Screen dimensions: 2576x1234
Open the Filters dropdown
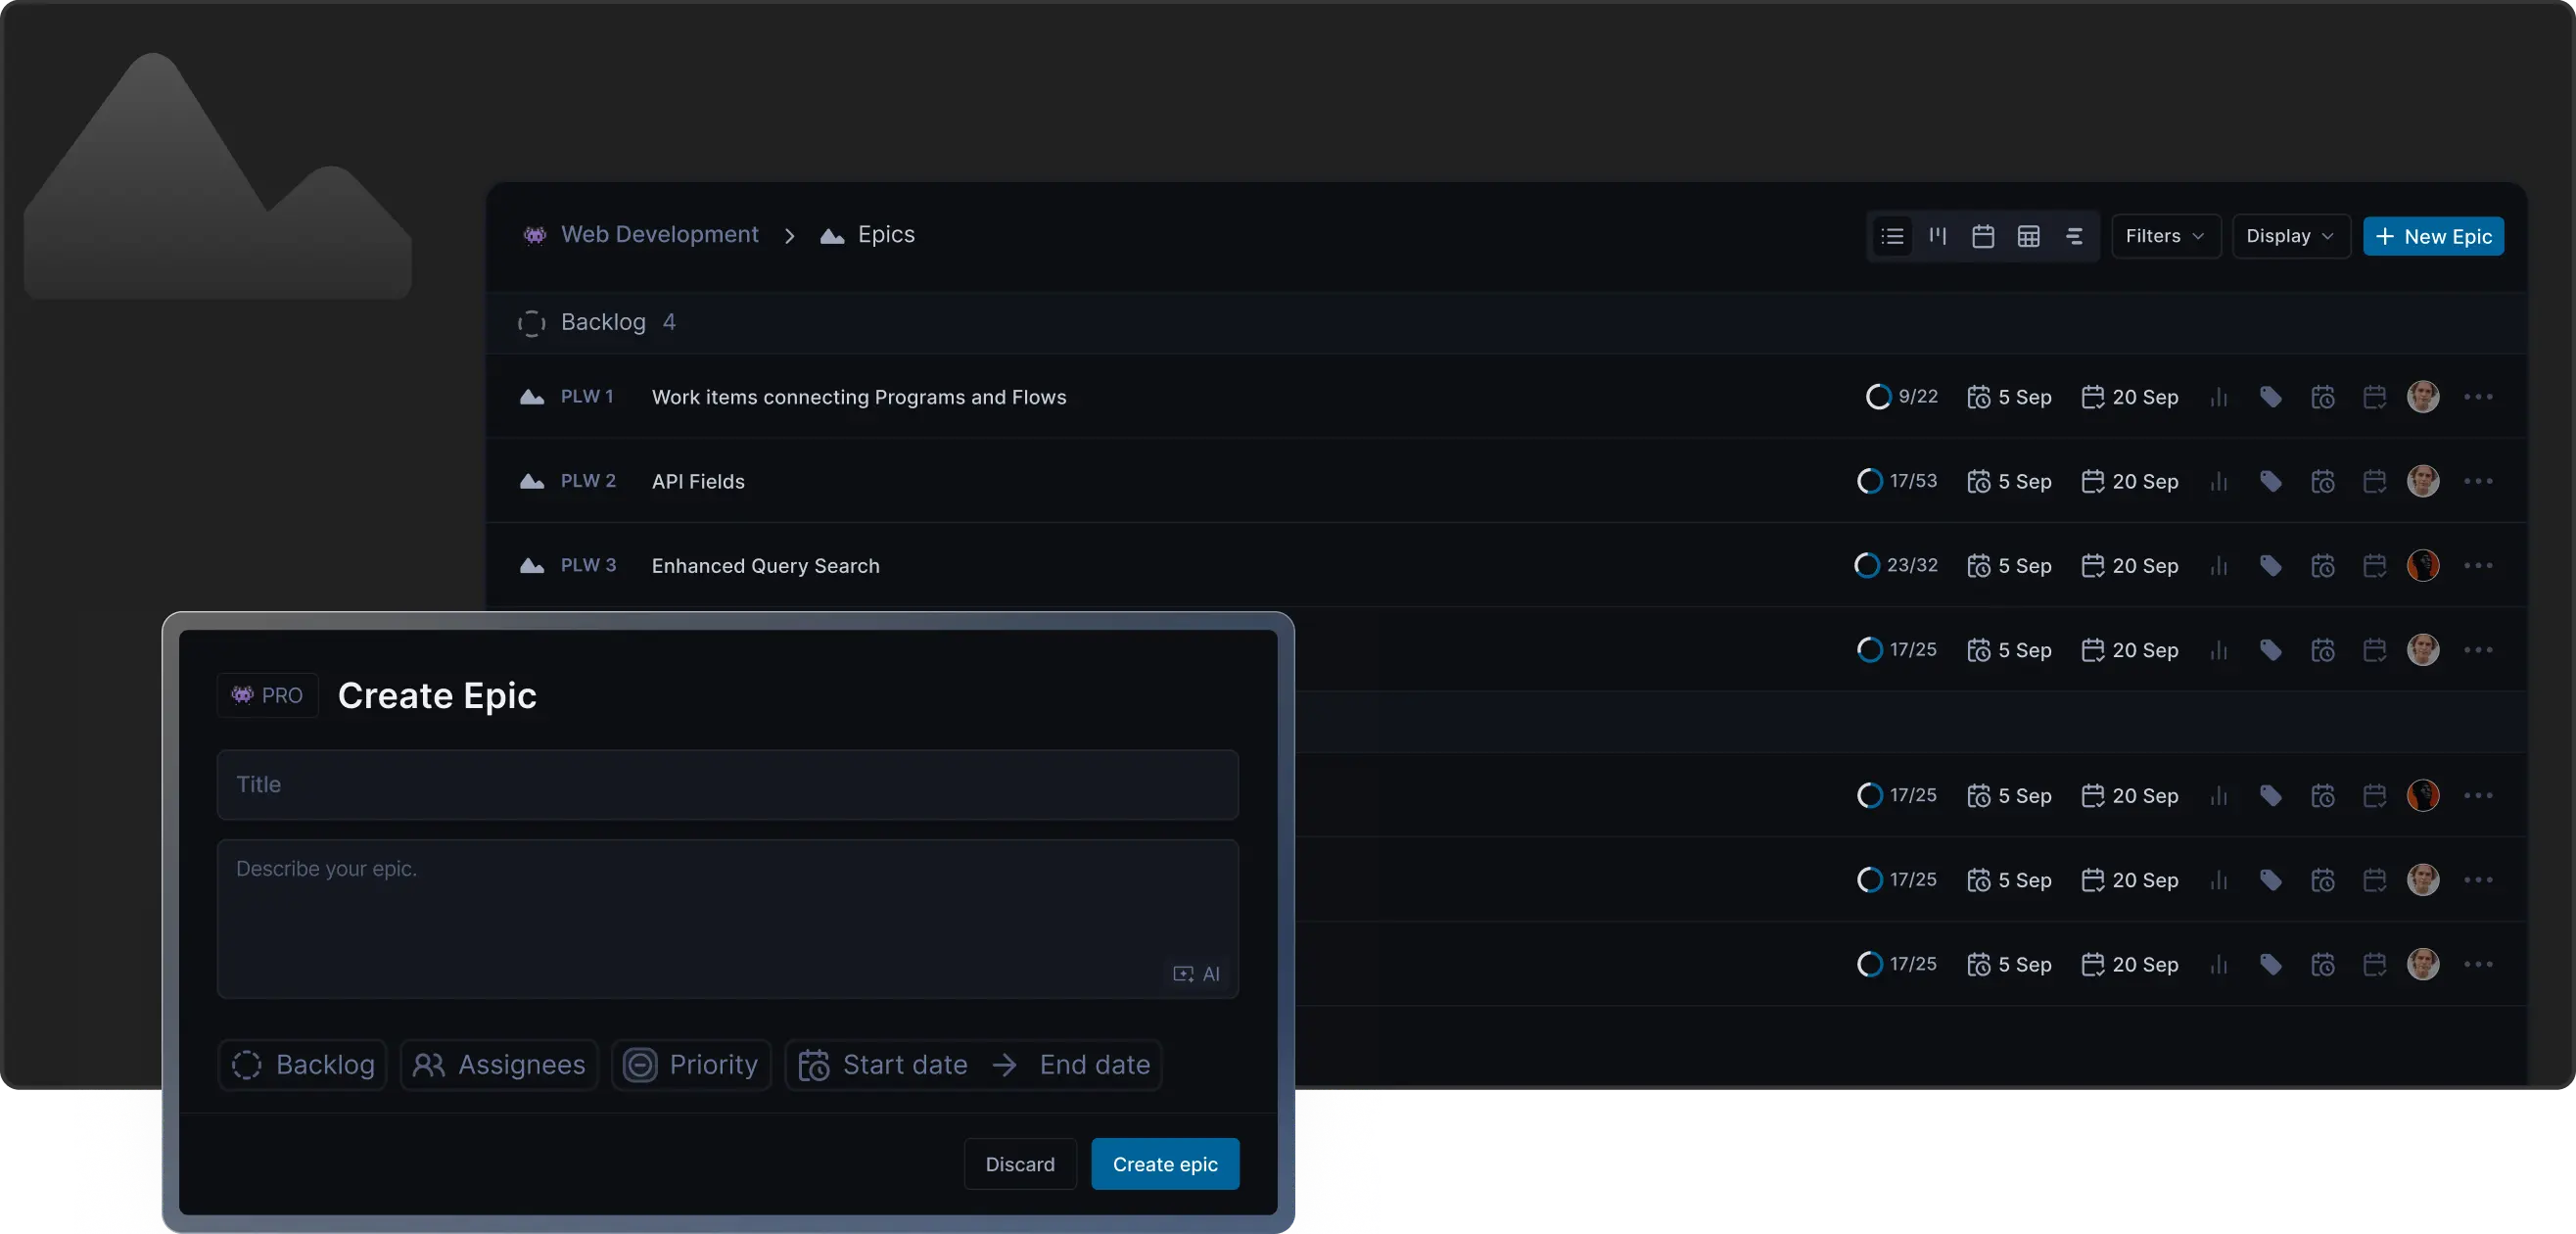click(x=2165, y=236)
